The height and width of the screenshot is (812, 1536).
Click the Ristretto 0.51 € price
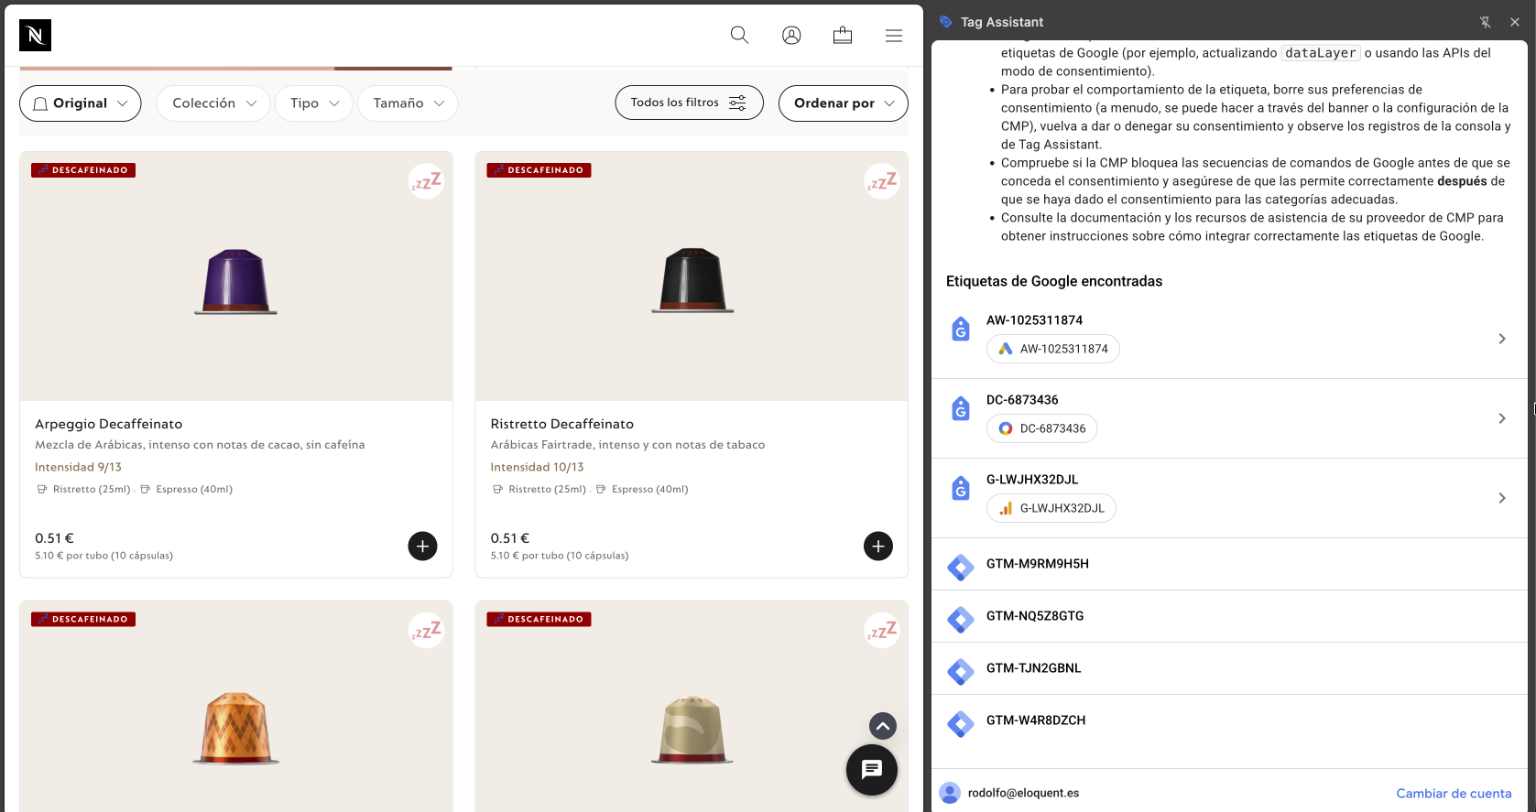pyautogui.click(x=509, y=538)
